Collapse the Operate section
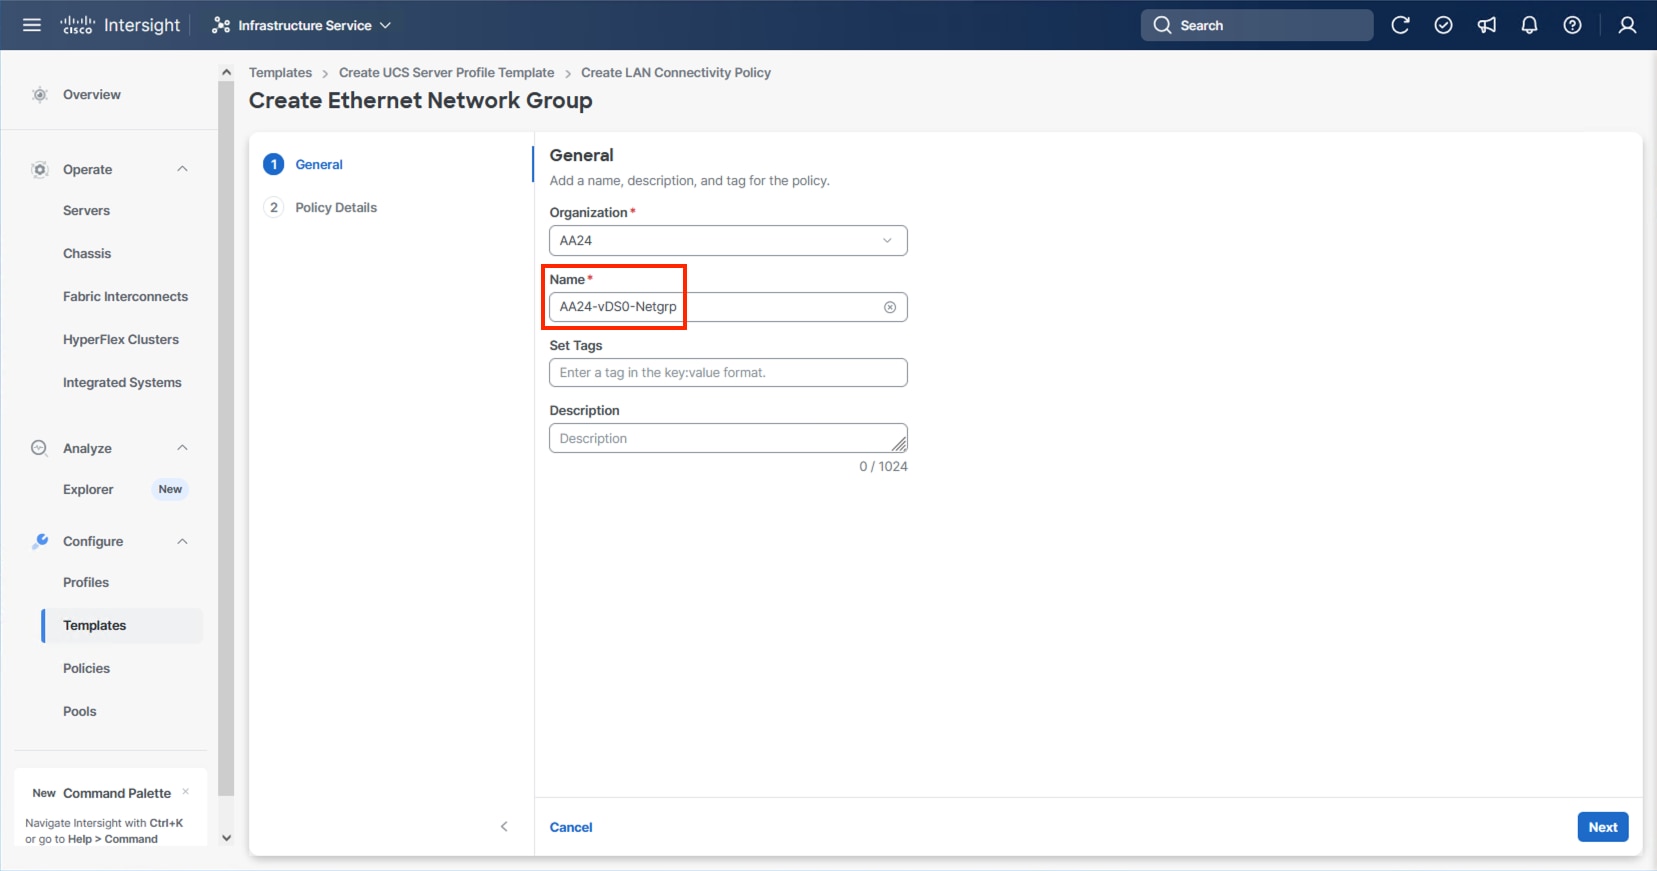The width and height of the screenshot is (1657, 871). click(182, 169)
